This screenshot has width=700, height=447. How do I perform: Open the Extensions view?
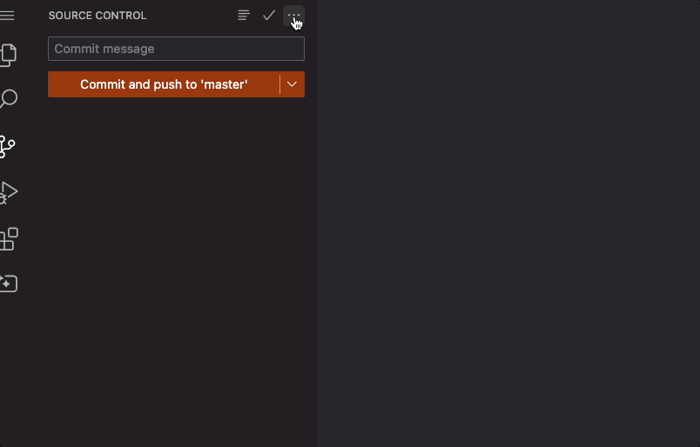pyautogui.click(x=8, y=238)
